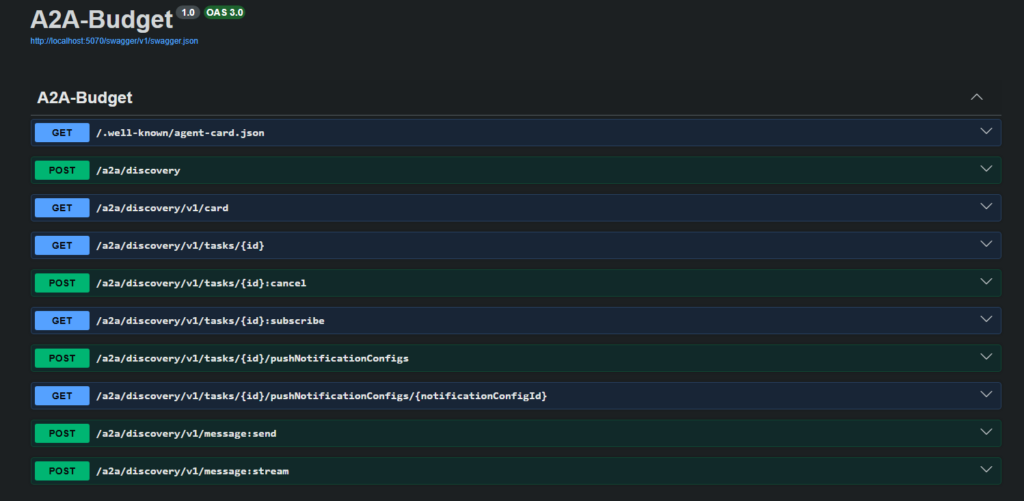Viewport: 1024px width, 501px height.
Task: Open the GET pushNotificationConfigs/{notificationConfigId} endpoint path
Action: click(321, 396)
